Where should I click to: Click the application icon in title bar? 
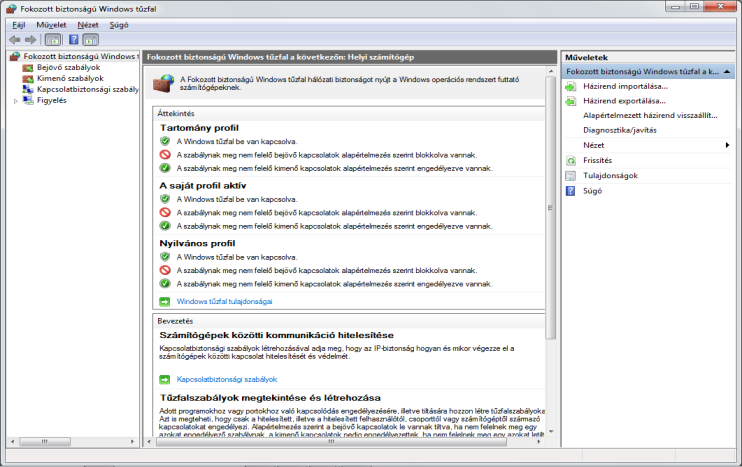(11, 9)
